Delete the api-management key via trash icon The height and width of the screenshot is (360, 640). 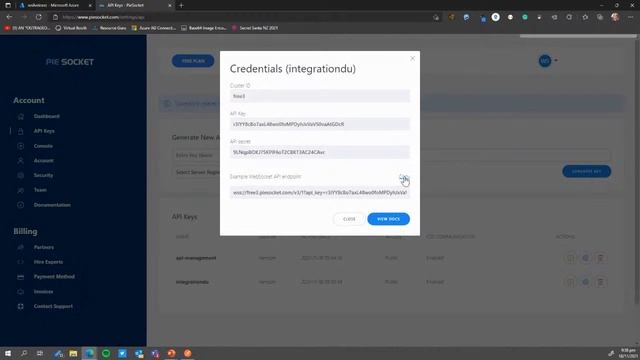(x=600, y=258)
